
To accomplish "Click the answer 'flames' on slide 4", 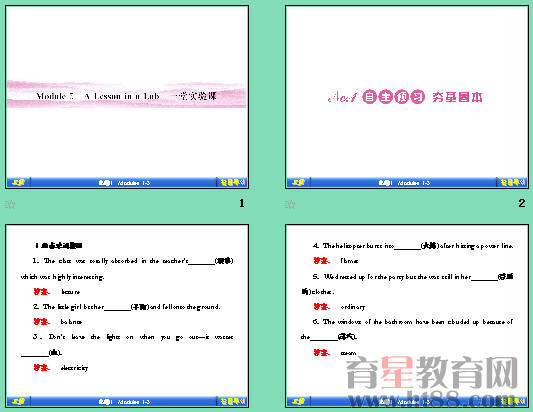I will click(349, 261).
